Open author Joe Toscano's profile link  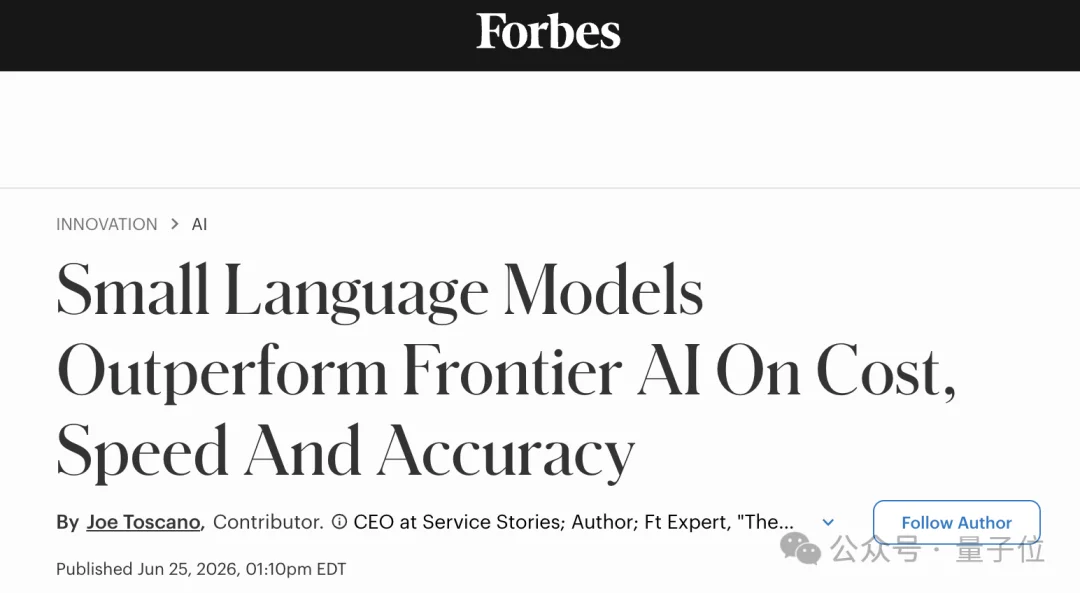coord(144,522)
